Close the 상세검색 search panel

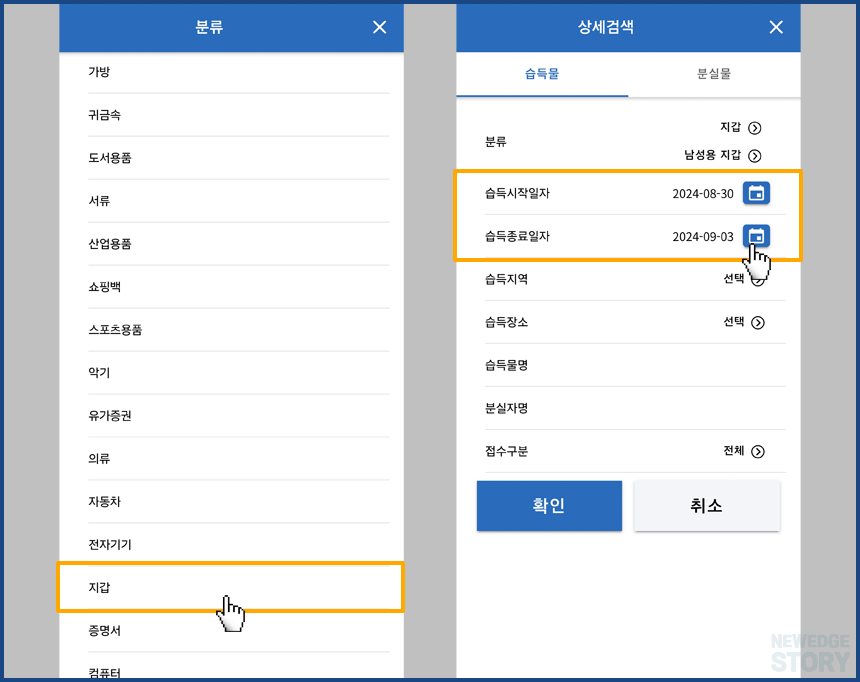tap(776, 27)
